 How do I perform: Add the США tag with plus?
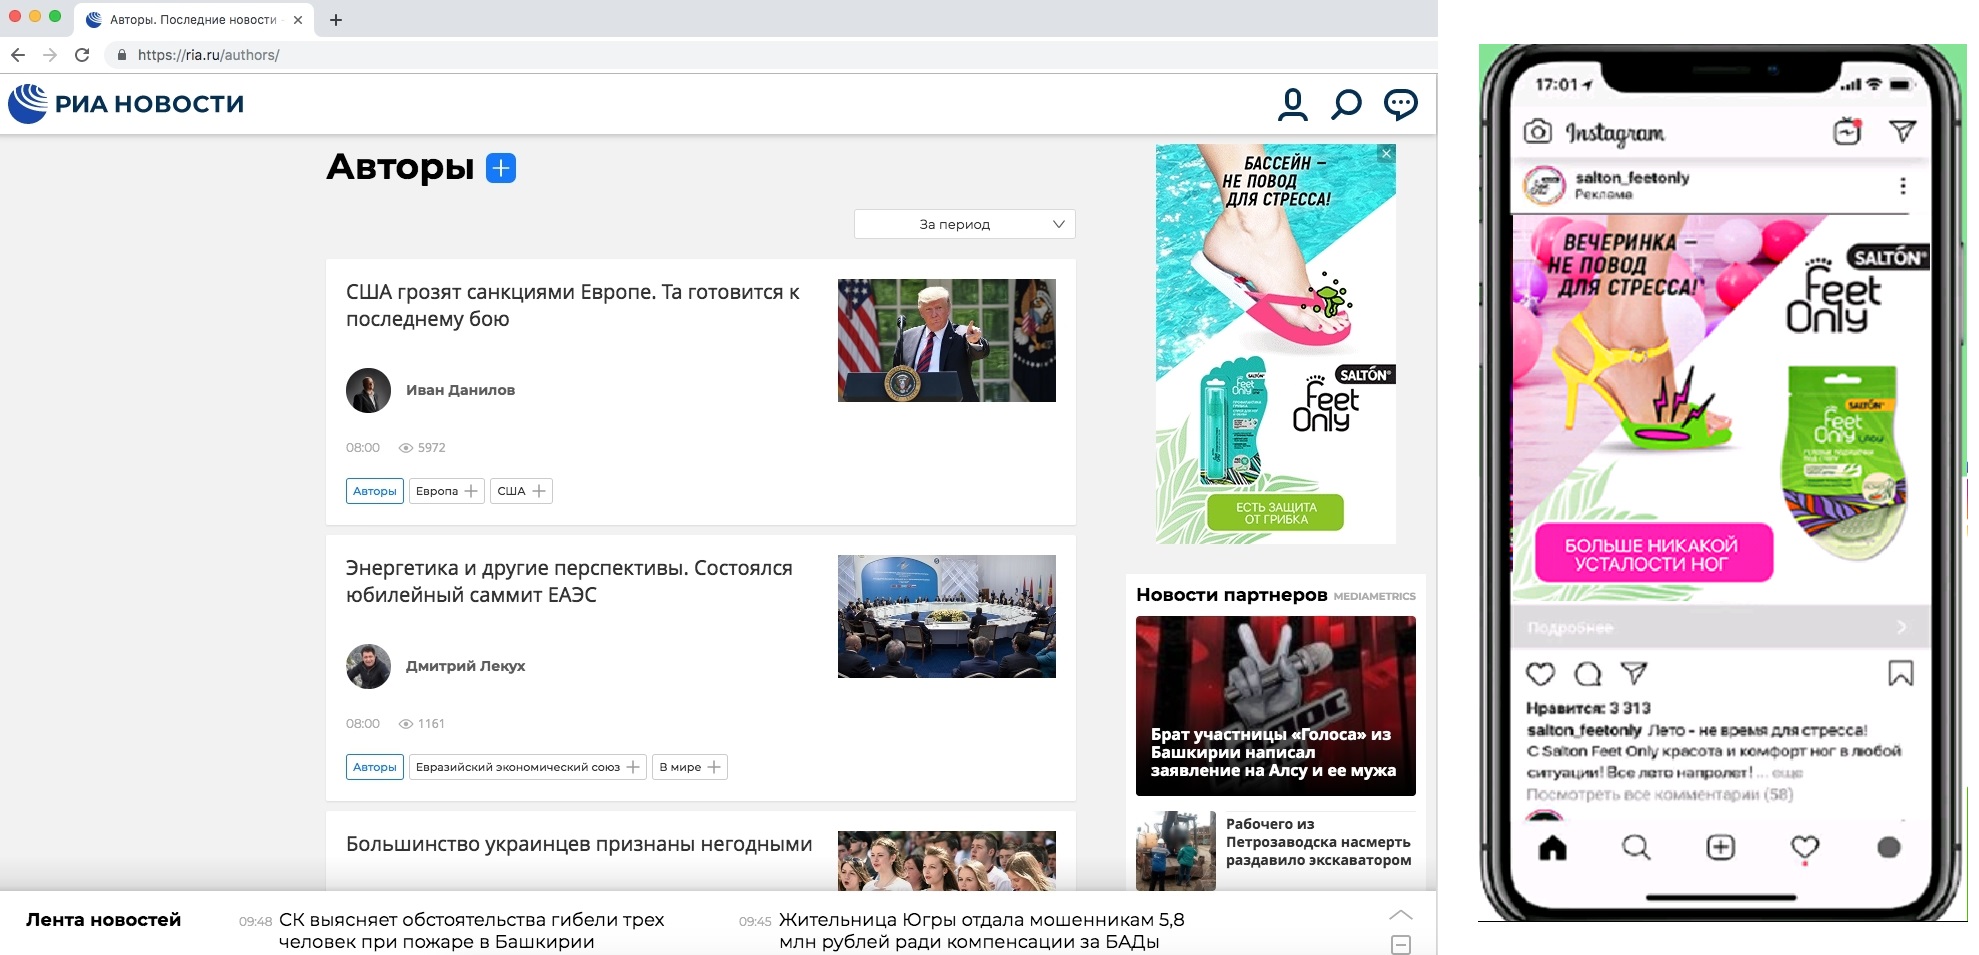(x=539, y=491)
